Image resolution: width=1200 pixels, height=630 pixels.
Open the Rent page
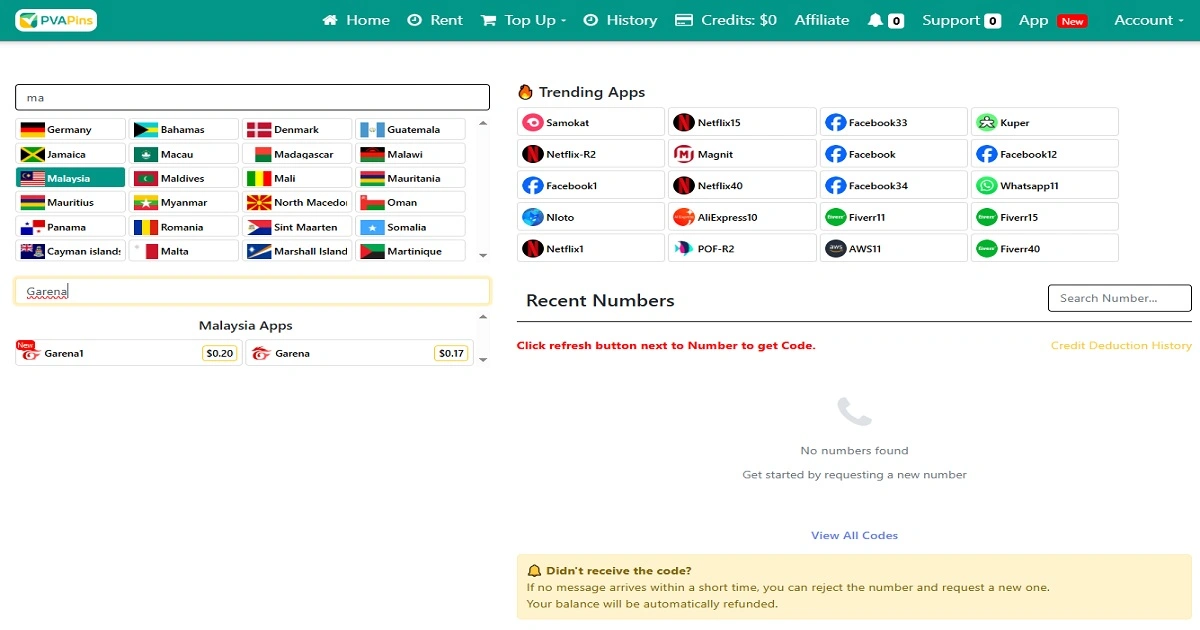pos(435,20)
